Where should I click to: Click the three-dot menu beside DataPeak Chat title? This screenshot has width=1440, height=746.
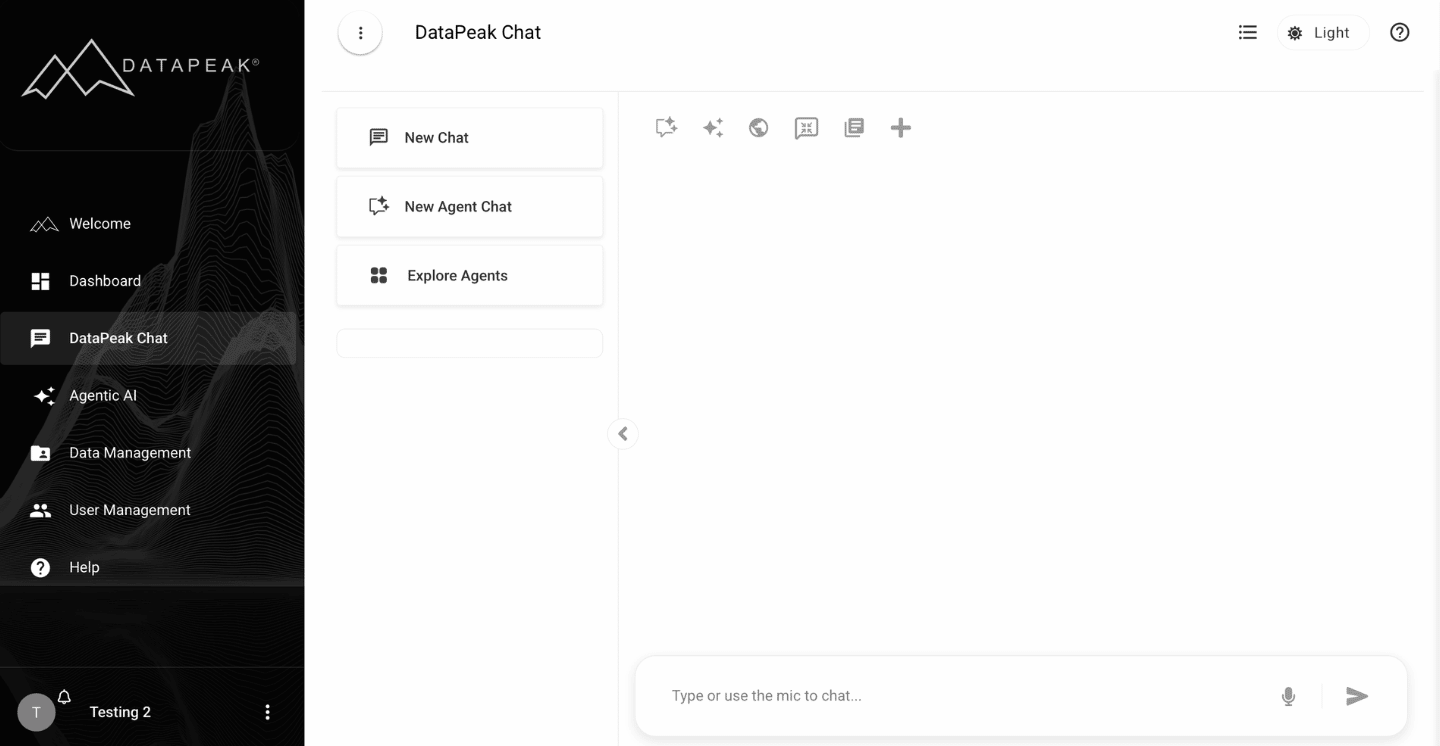pyautogui.click(x=360, y=33)
